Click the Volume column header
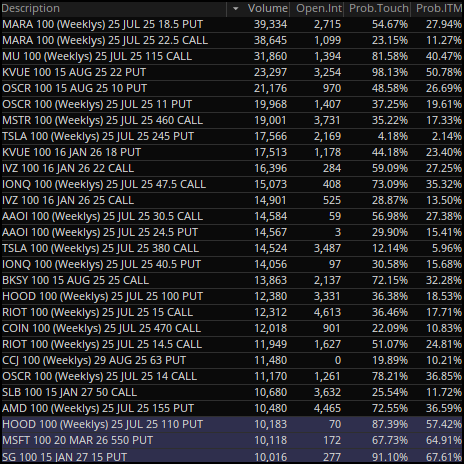Image resolution: width=464 pixels, height=464 pixels. pos(268,8)
